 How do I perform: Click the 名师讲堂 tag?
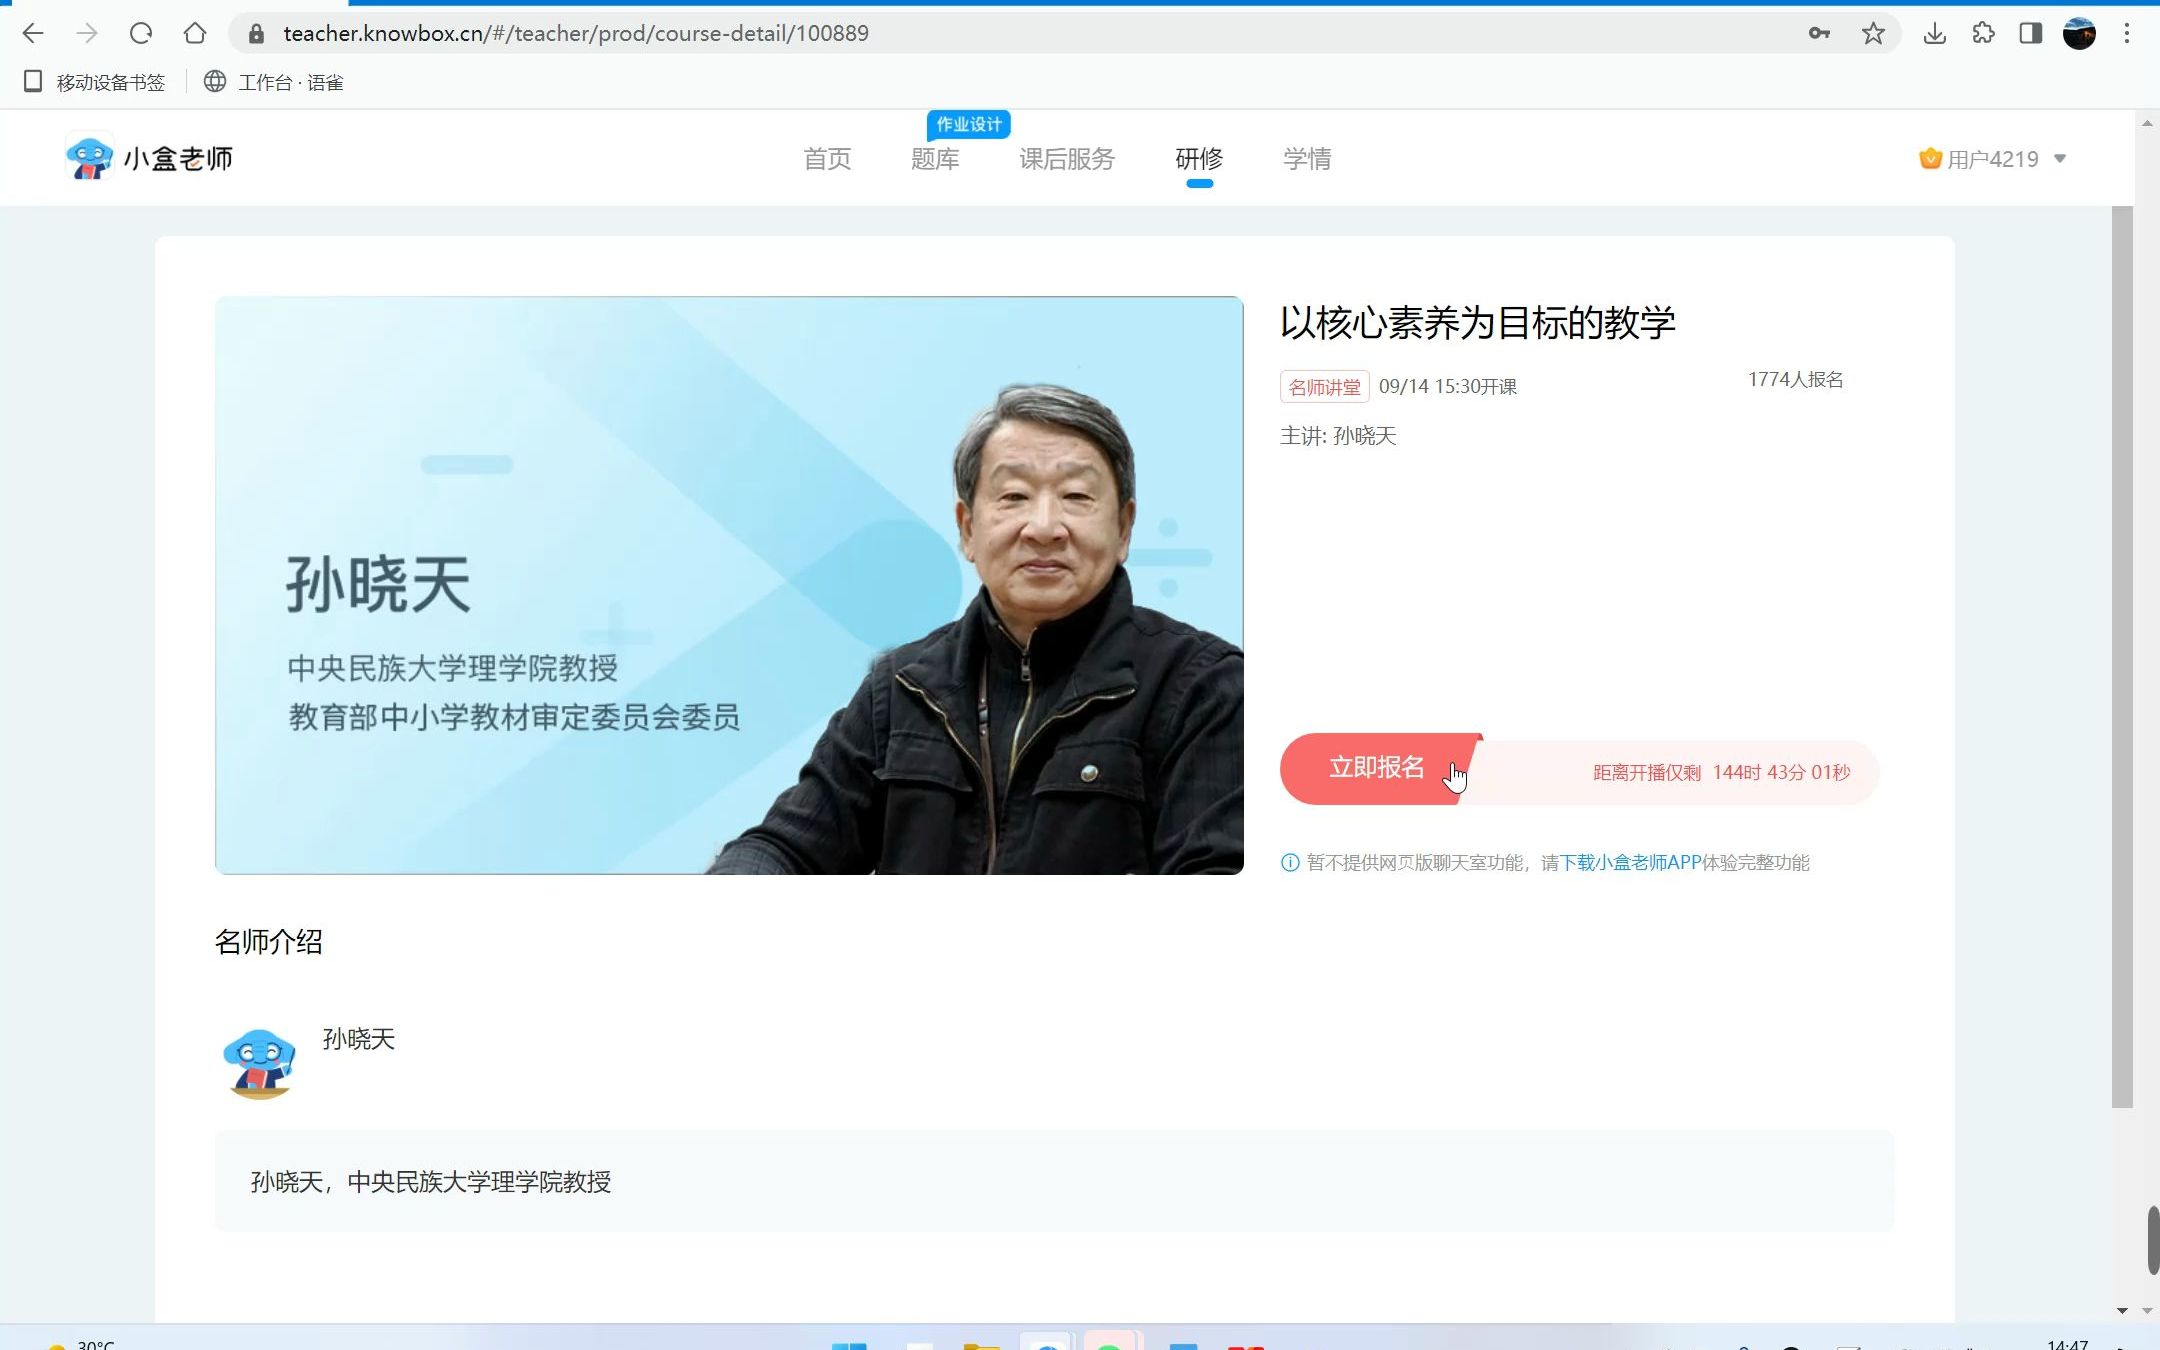pos(1324,387)
